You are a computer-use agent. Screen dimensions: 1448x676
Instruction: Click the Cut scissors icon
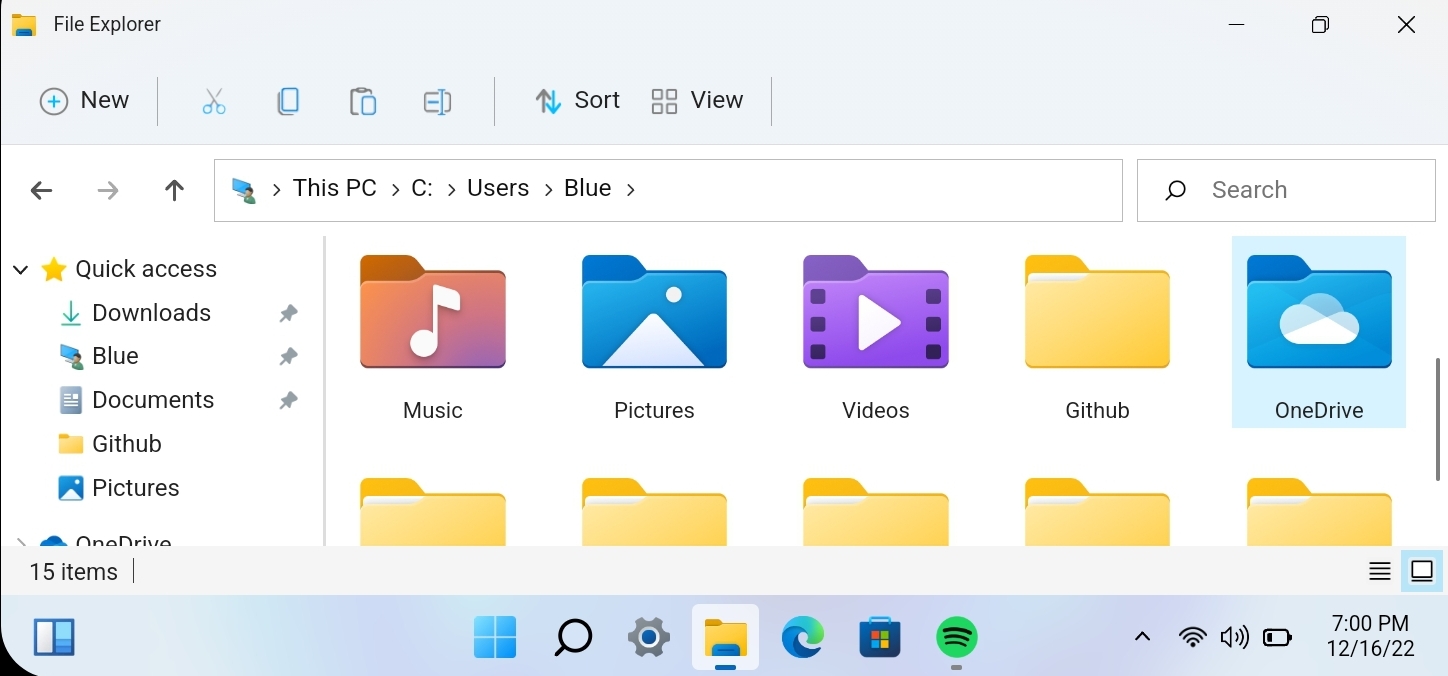point(214,101)
